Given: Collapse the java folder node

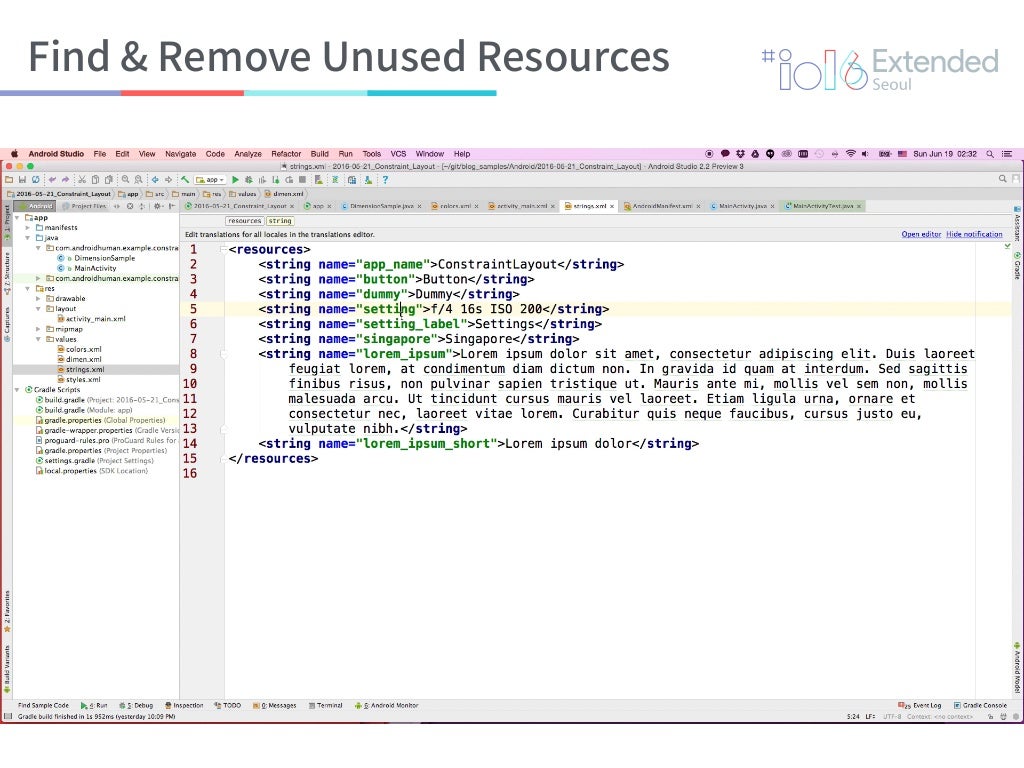Looking at the screenshot, I should coord(27,238).
